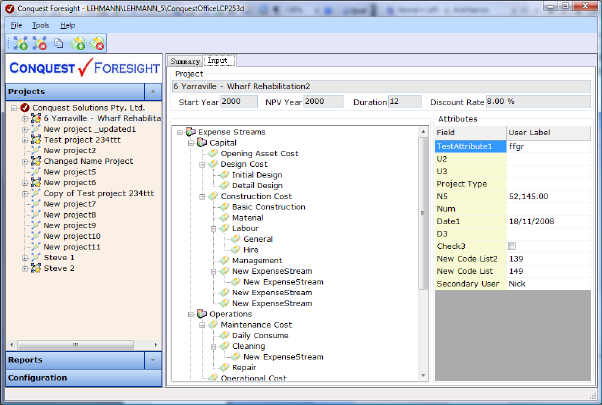This screenshot has width=602, height=405.
Task: Expand the Steve 1 project node
Action: tap(25, 258)
